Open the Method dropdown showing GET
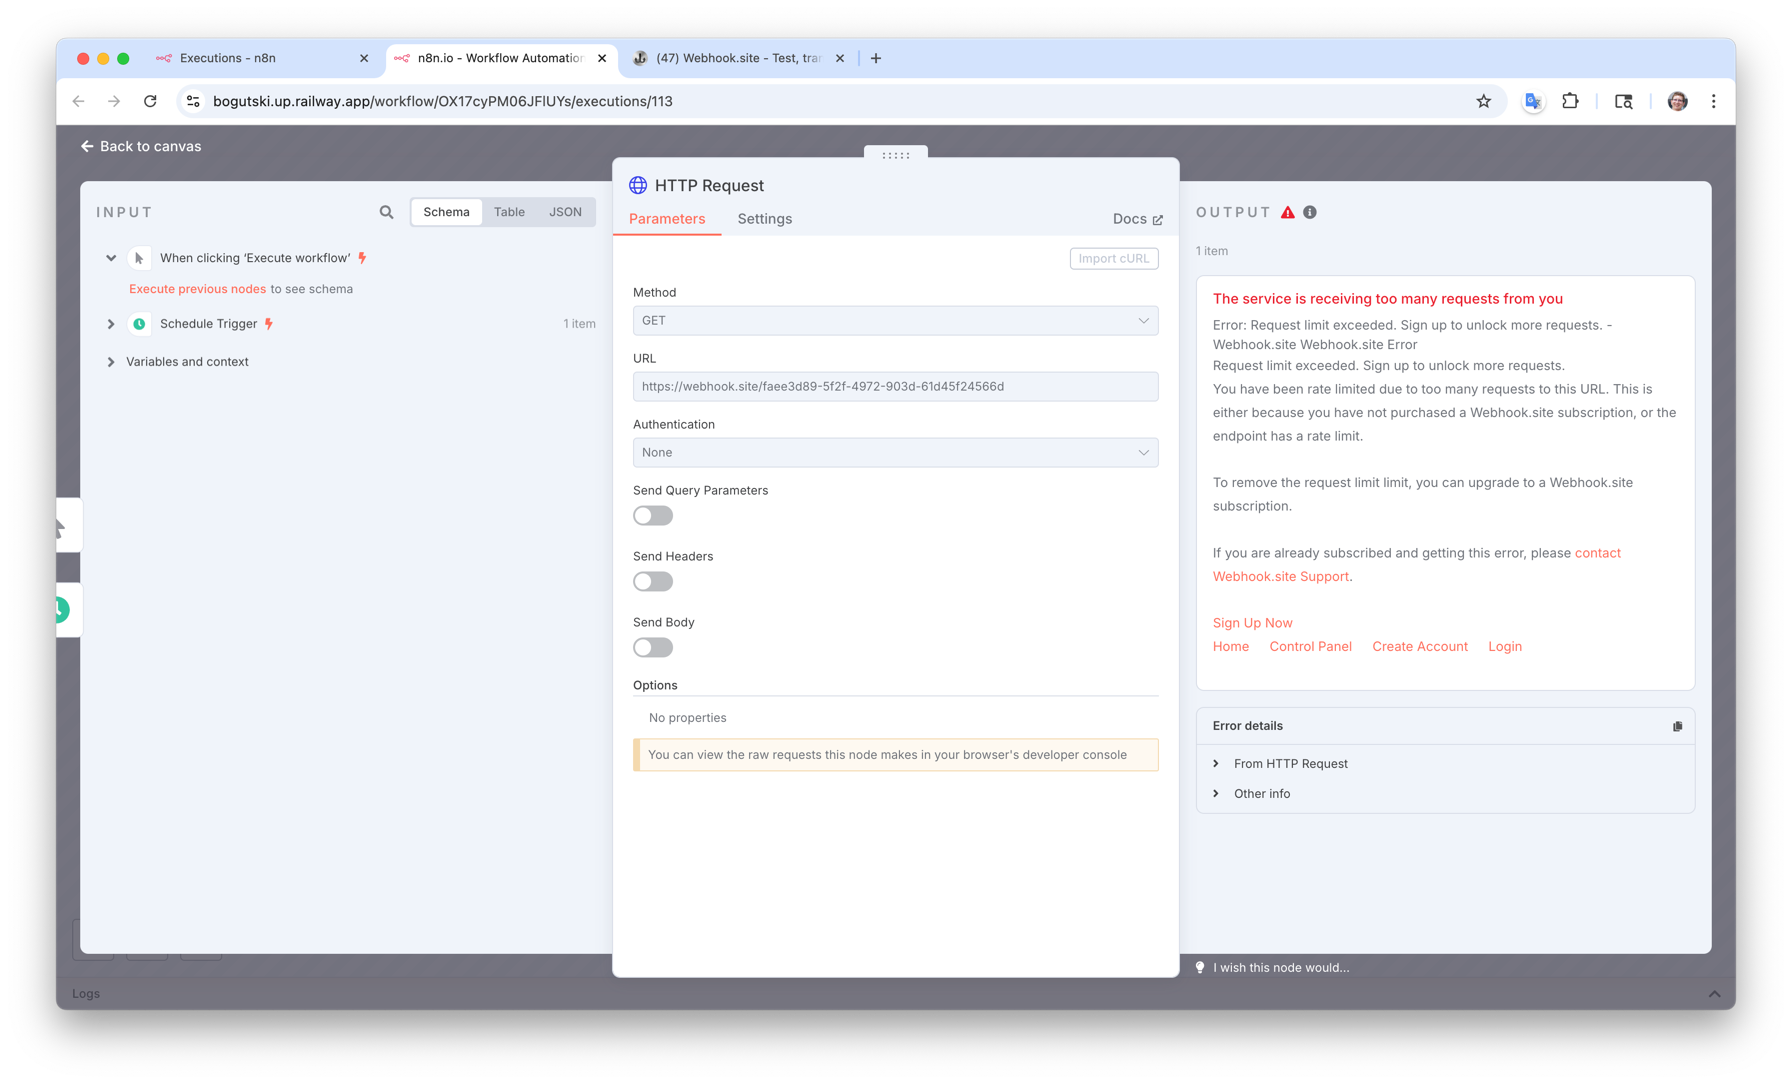Viewport: 1792px width, 1084px height. pyautogui.click(x=895, y=321)
